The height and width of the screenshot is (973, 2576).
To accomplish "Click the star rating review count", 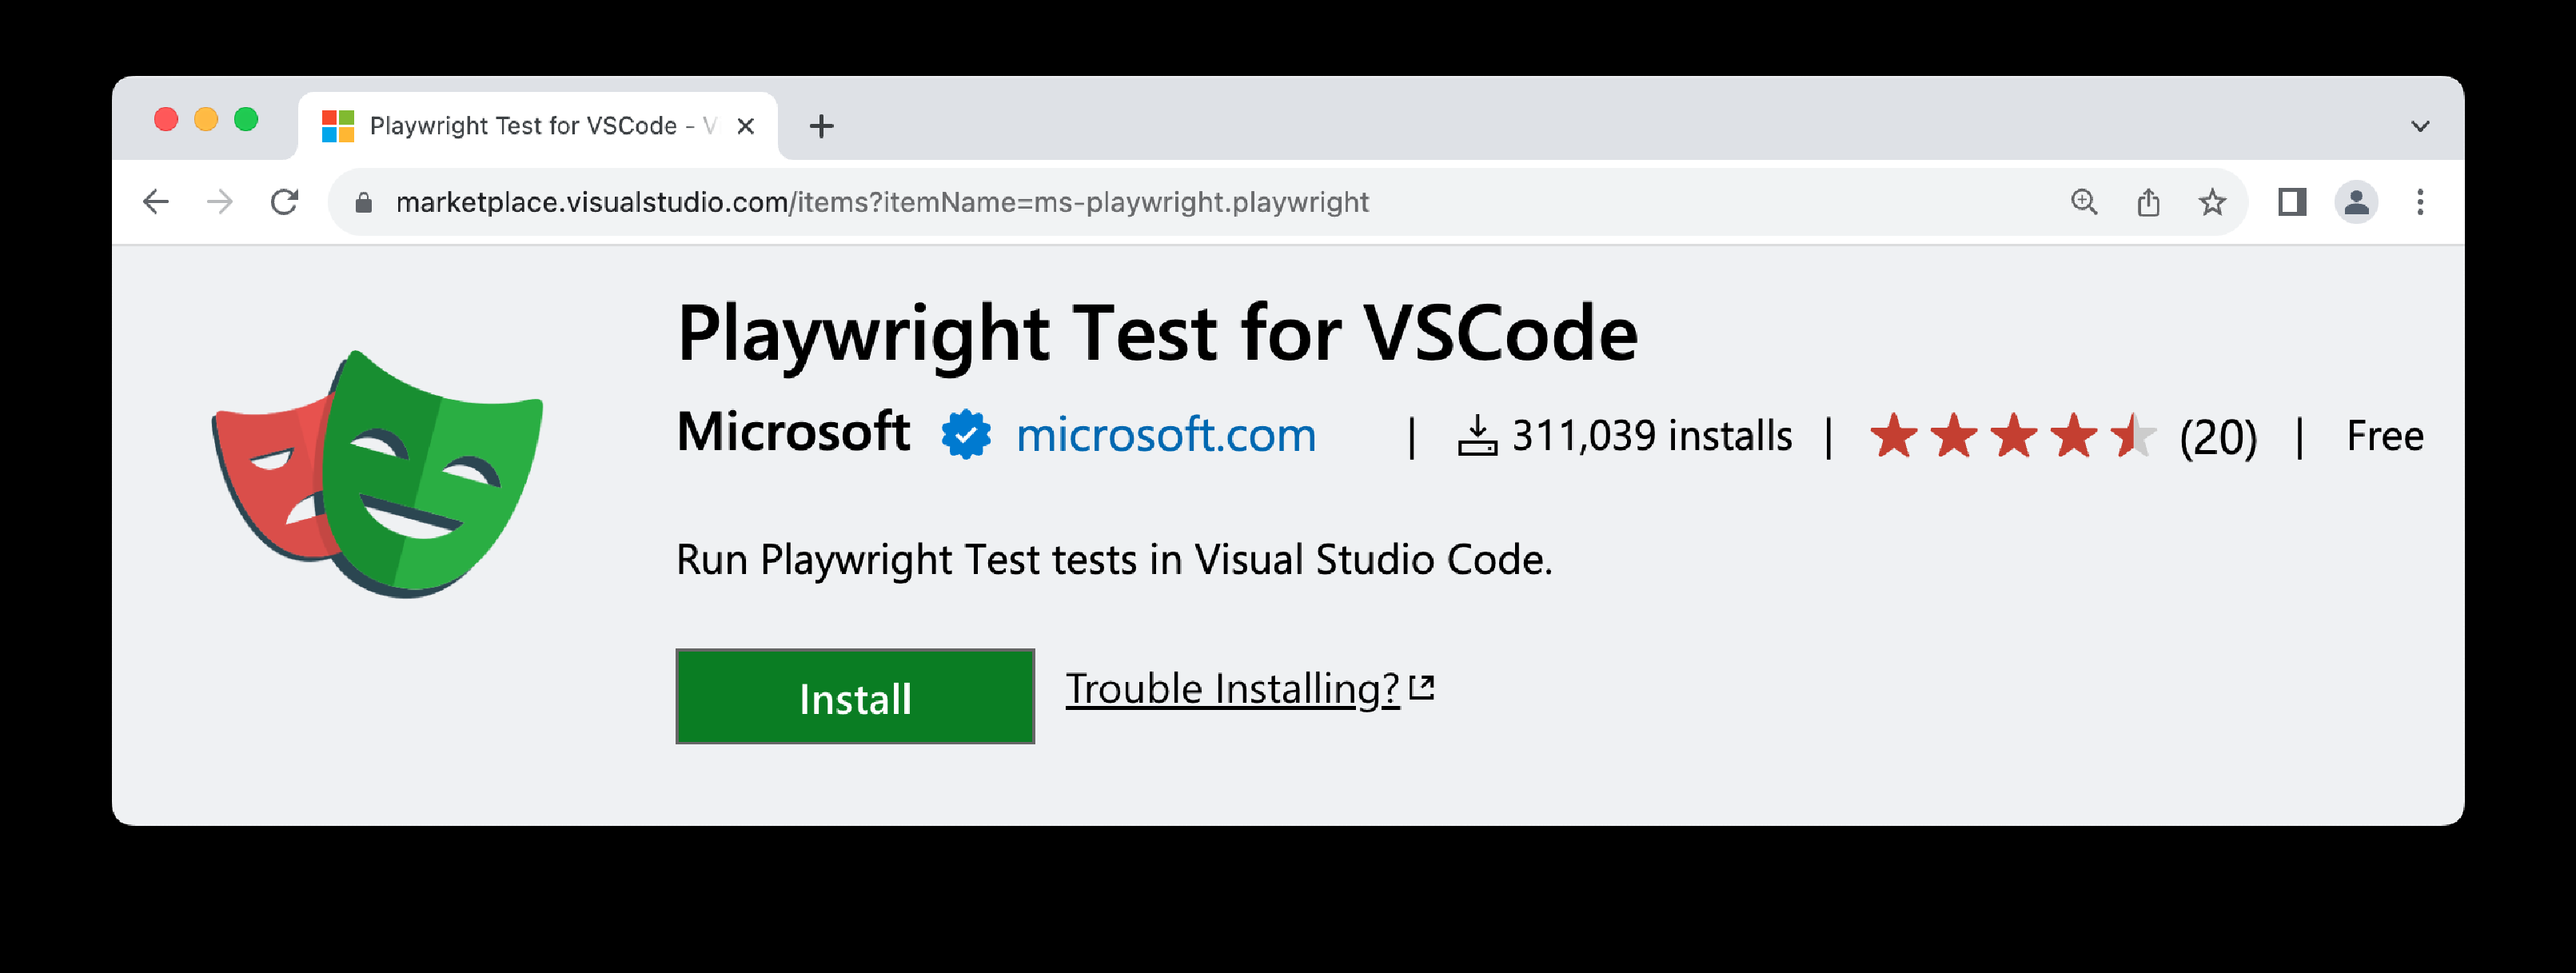I will click(x=2218, y=437).
